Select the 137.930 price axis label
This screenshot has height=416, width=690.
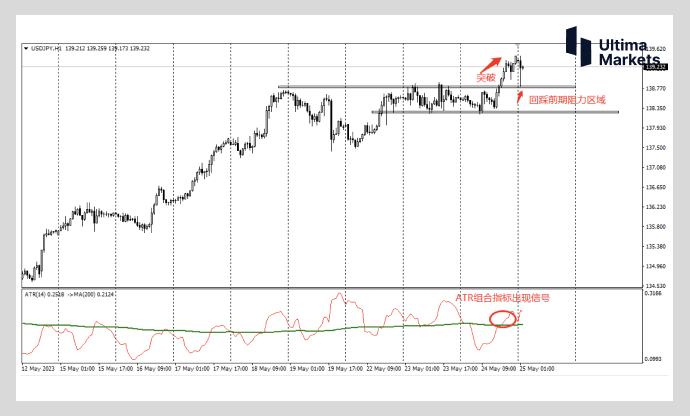click(x=656, y=128)
